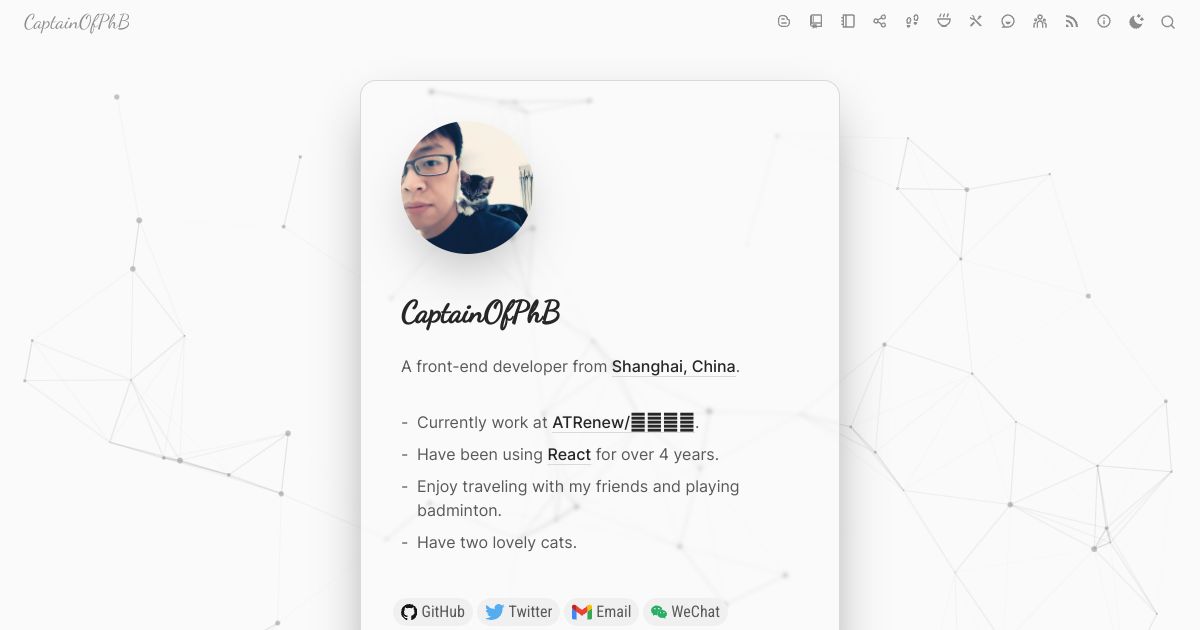Click the Twitter button
This screenshot has width=1200, height=630.
(x=518, y=612)
